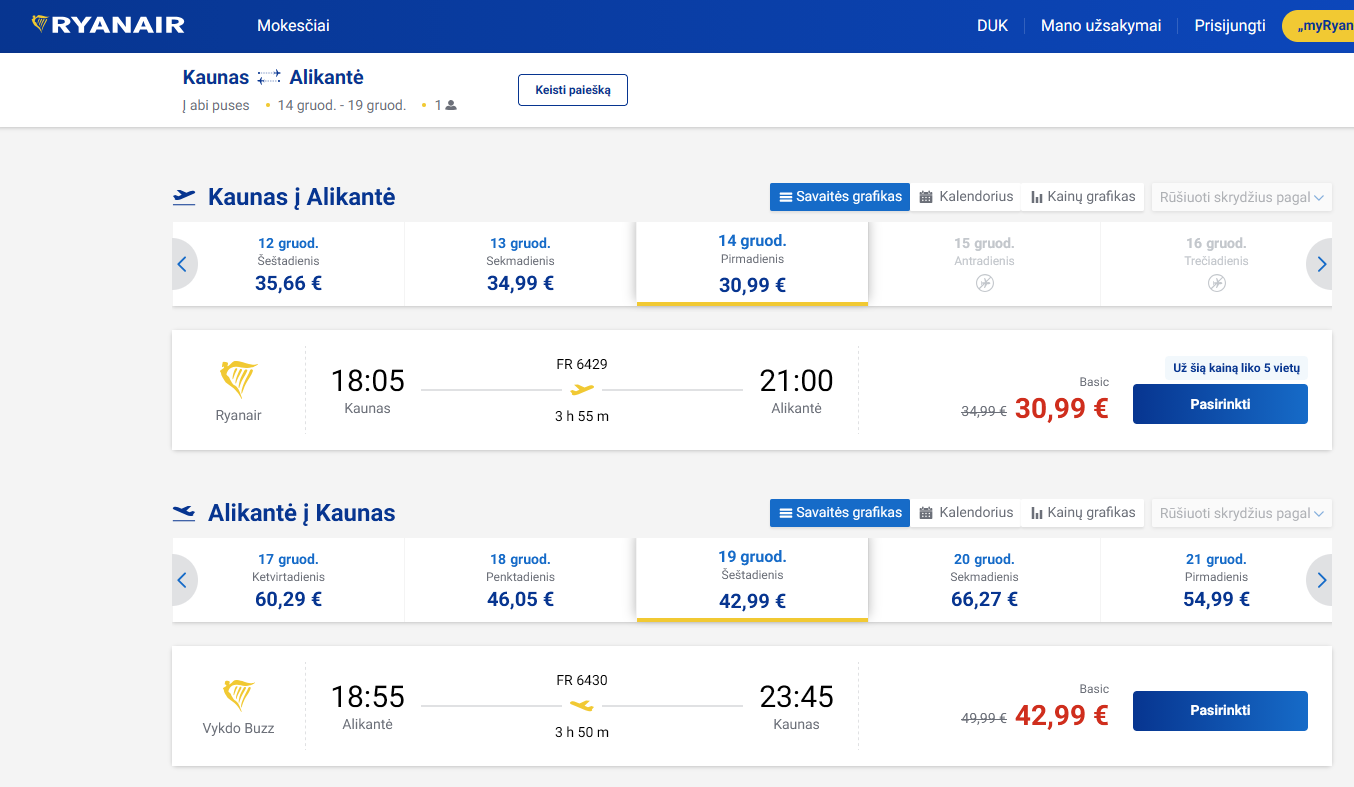Click the 30,99 € outbound fare

click(x=1062, y=408)
